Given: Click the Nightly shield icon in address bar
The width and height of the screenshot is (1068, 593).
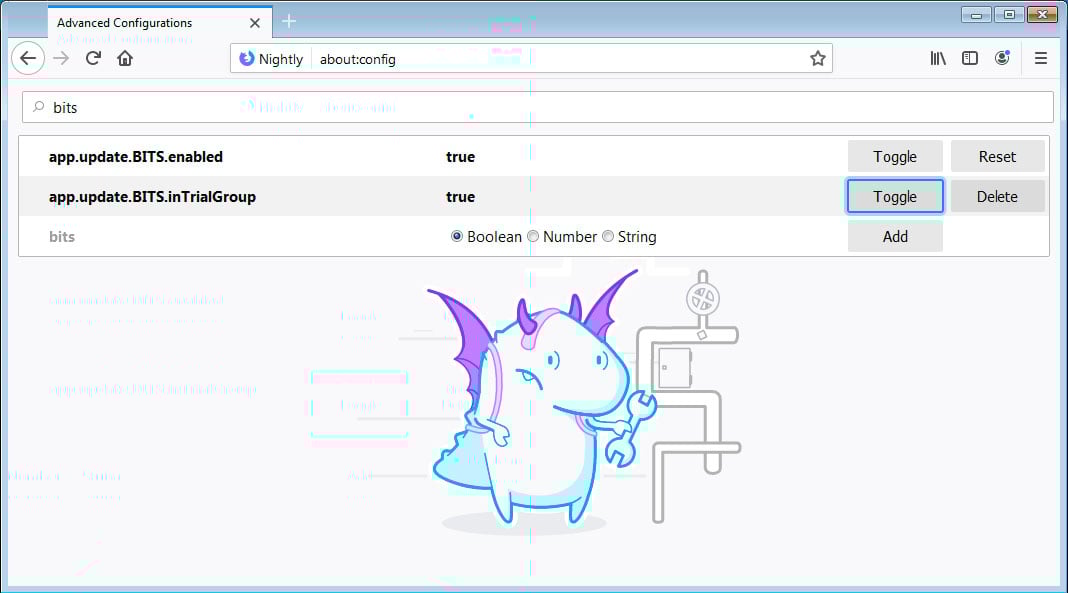Looking at the screenshot, I should pos(247,58).
